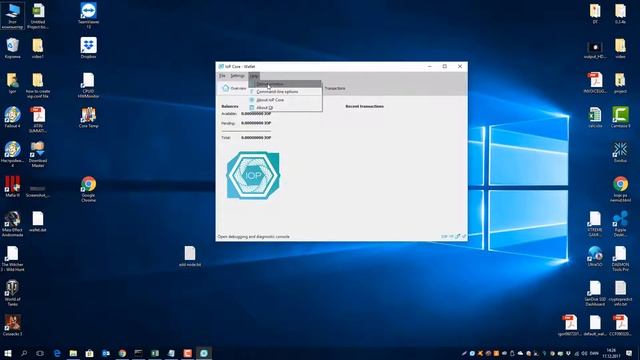Open the Settings menu in IoP wallet
The width and height of the screenshot is (640, 360).
click(x=237, y=76)
